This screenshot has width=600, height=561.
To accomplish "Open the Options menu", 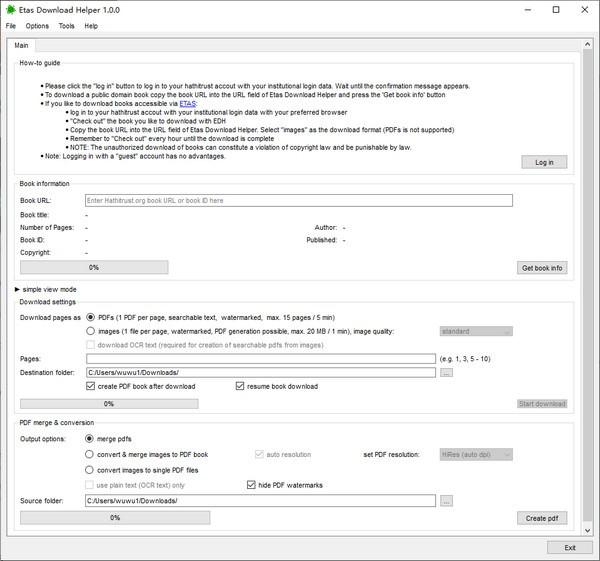I will pyautogui.click(x=37, y=26).
